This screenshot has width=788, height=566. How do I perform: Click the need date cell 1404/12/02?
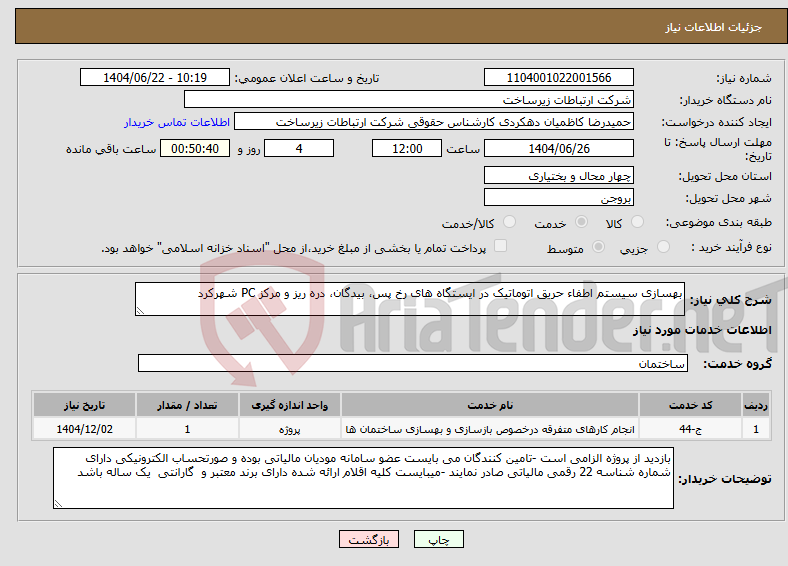[x=84, y=429]
